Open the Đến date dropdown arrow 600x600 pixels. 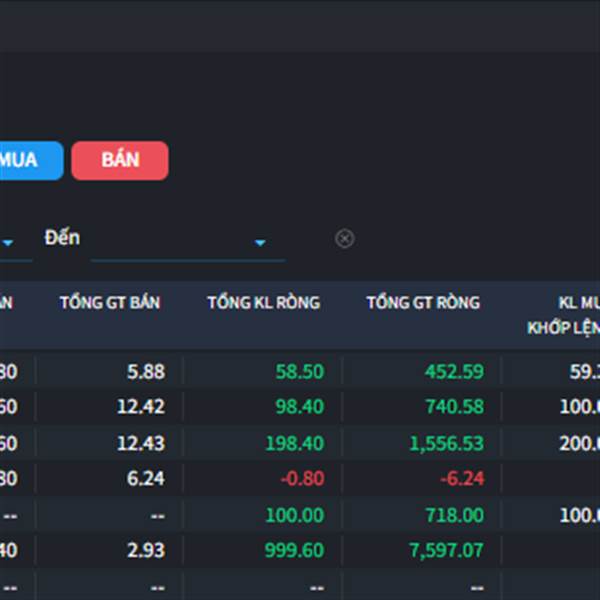[260, 243]
